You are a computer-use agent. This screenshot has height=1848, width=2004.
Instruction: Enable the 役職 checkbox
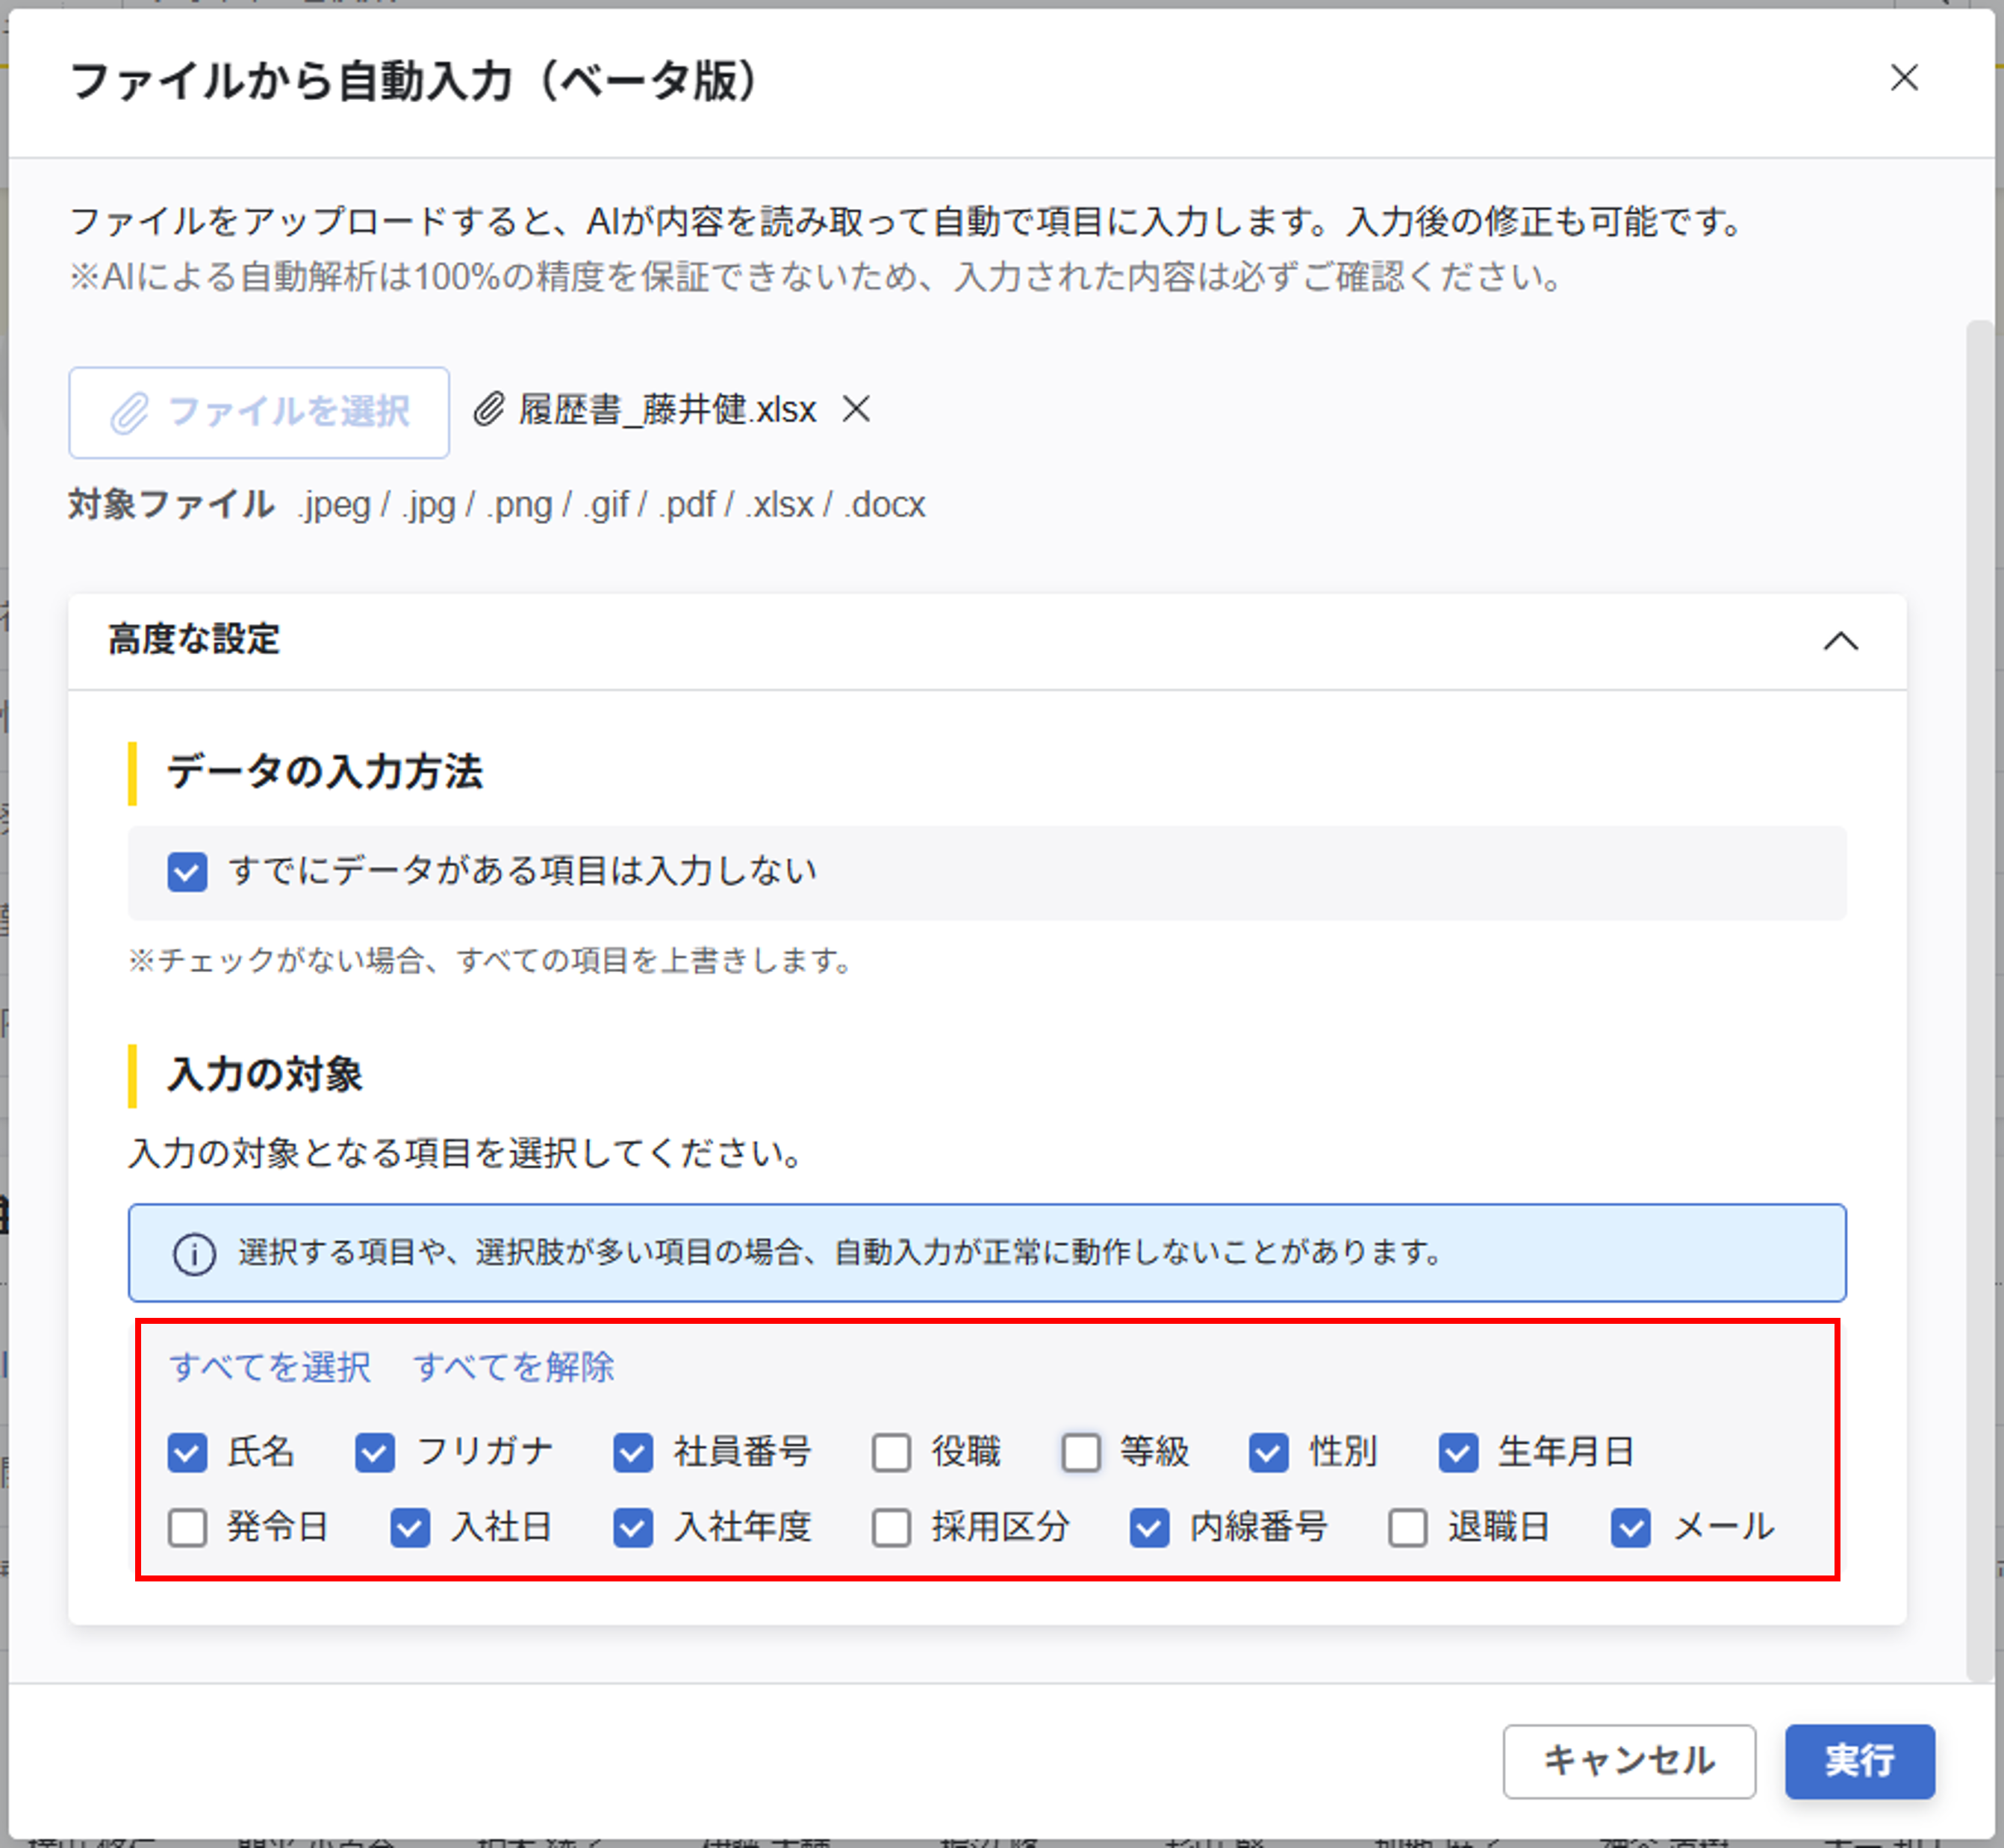[x=891, y=1452]
